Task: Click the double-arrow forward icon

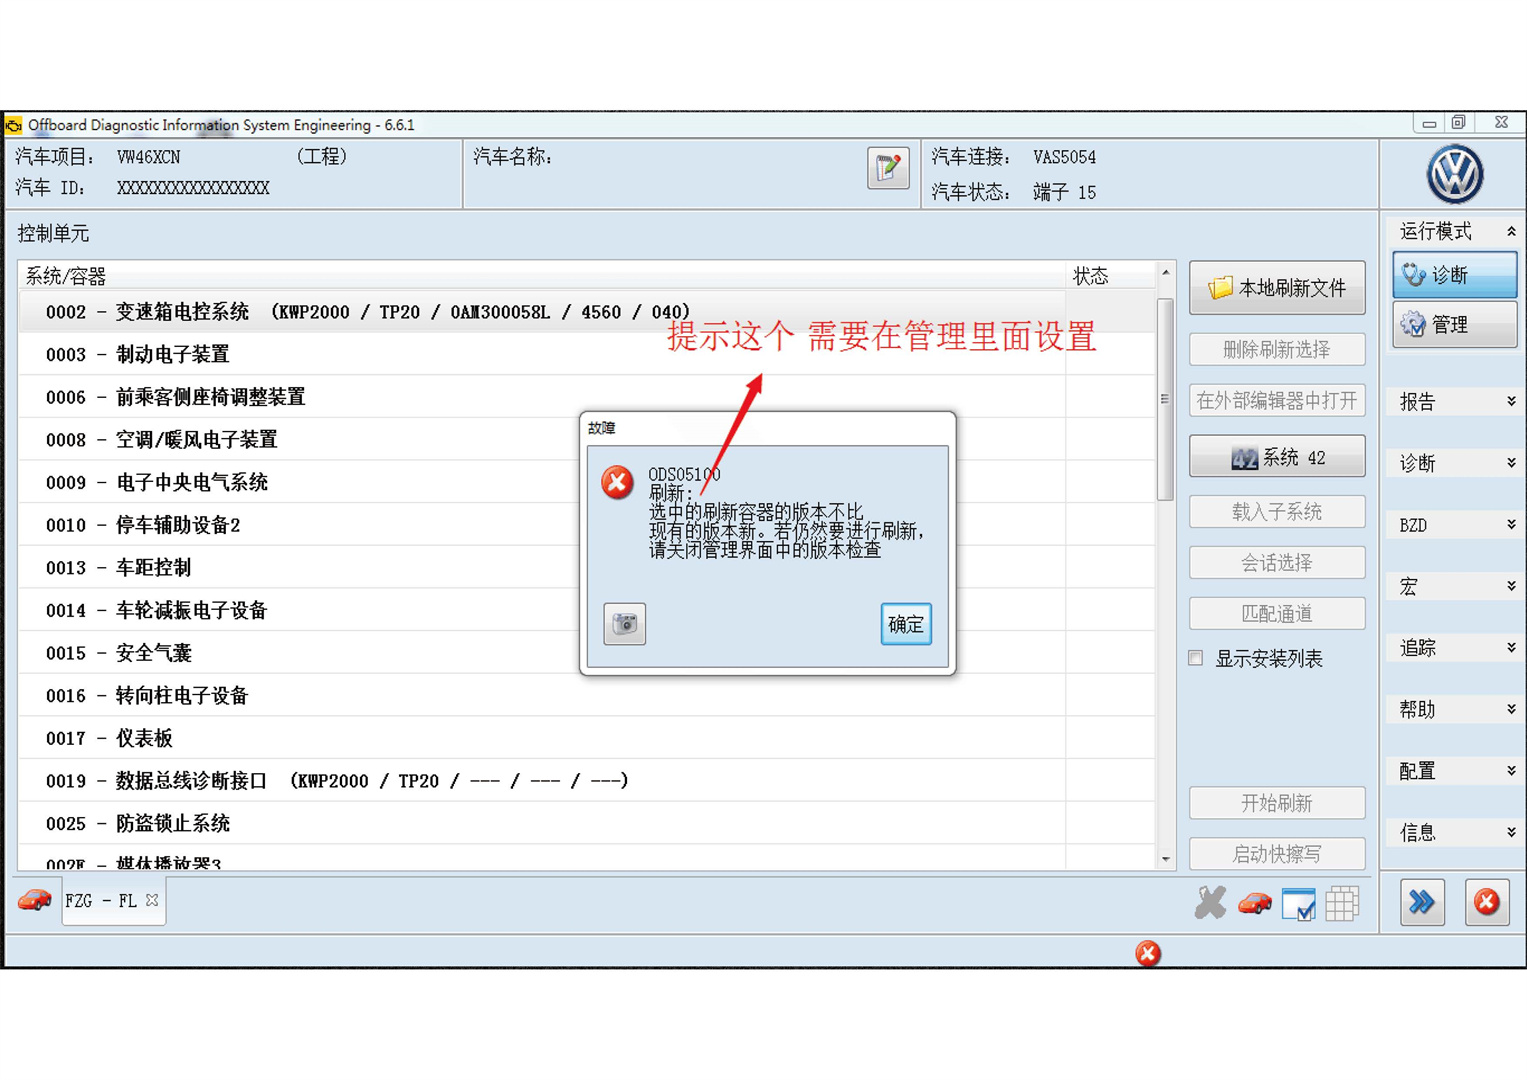Action: tap(1422, 903)
